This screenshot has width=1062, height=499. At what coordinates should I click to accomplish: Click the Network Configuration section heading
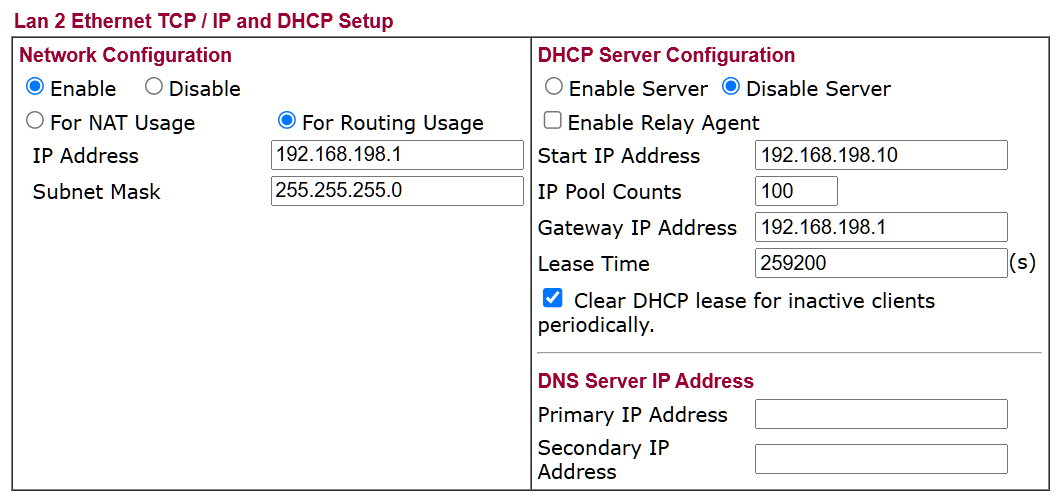pyautogui.click(x=125, y=55)
